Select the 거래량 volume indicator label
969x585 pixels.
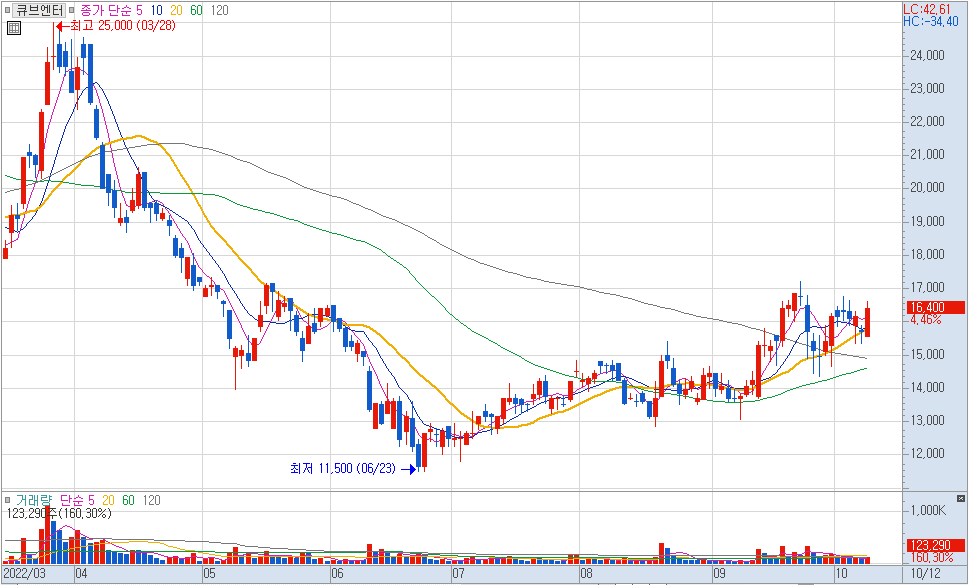click(x=34, y=500)
